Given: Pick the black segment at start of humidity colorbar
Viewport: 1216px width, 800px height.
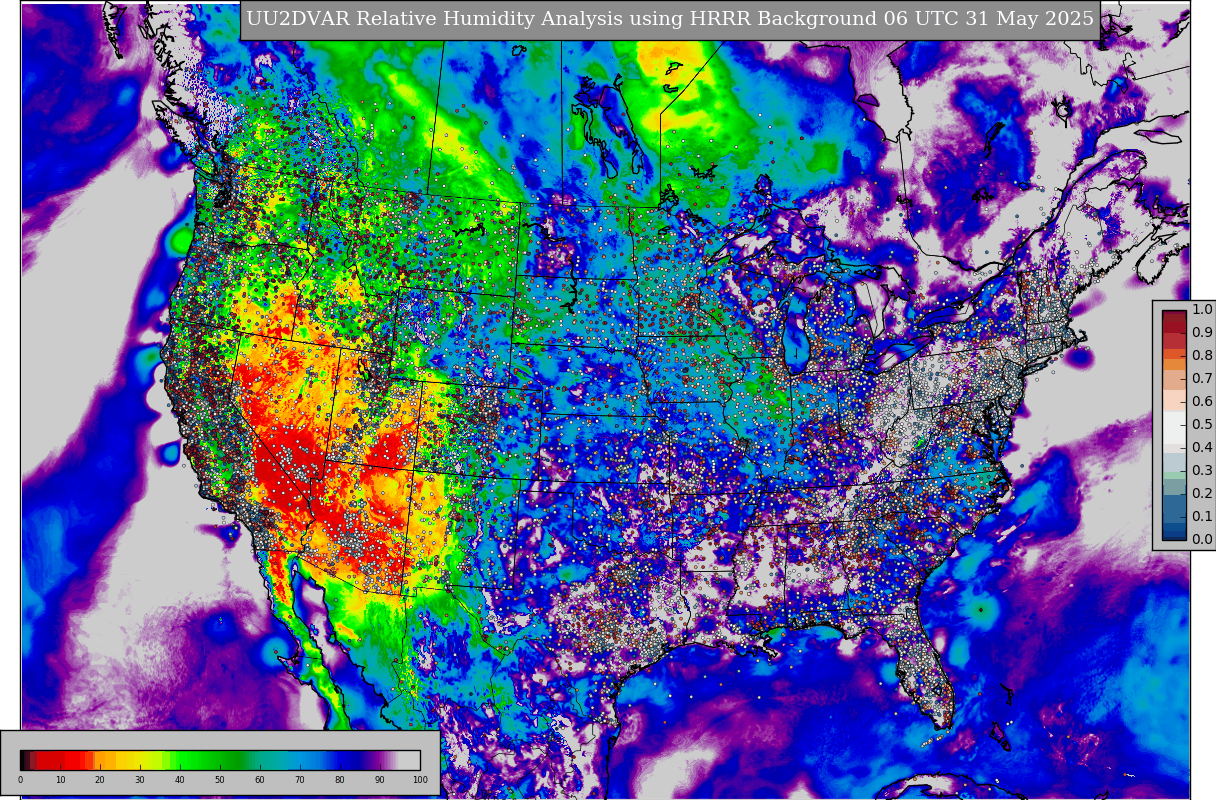Looking at the screenshot, I should (x=23, y=760).
